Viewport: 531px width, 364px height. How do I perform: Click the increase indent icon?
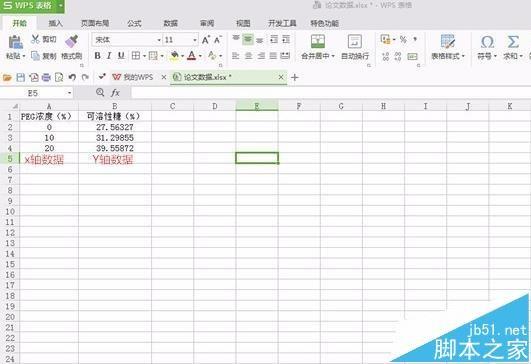(286, 39)
